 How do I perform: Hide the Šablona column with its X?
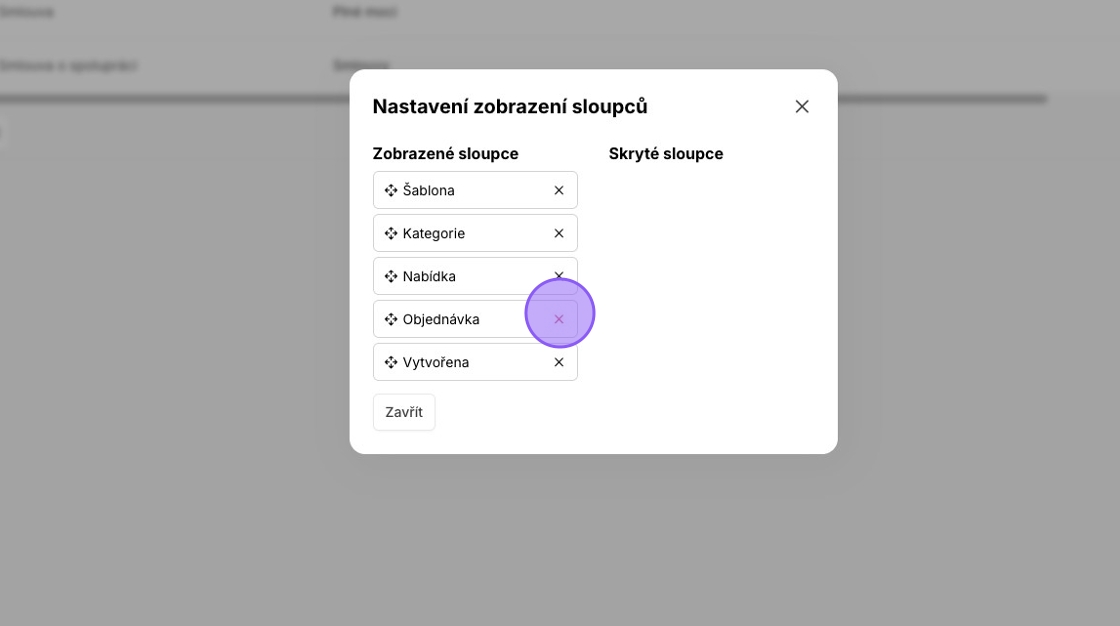click(x=559, y=190)
